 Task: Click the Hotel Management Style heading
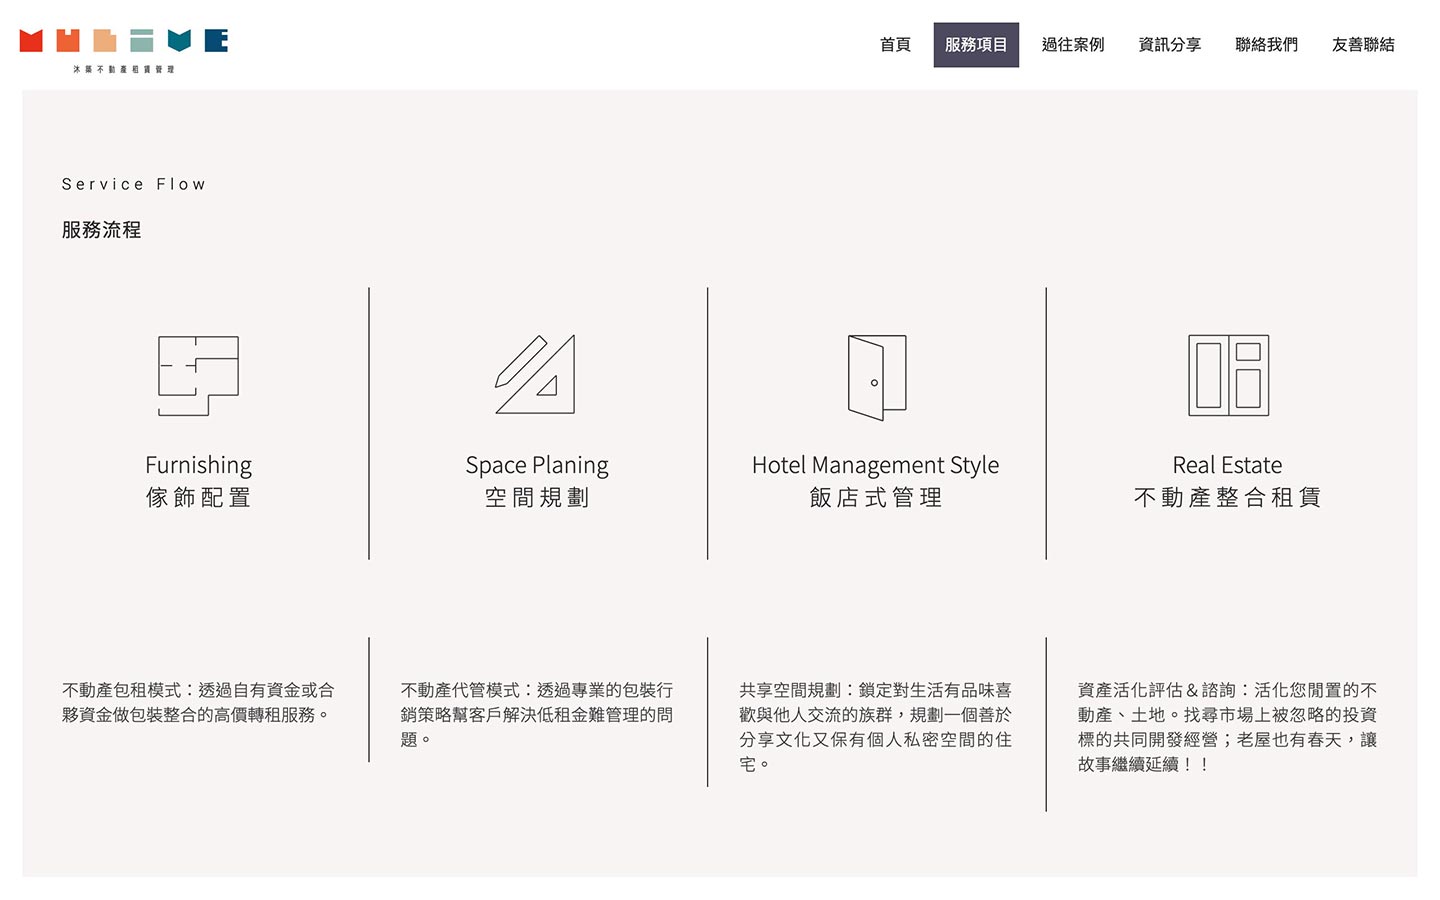[875, 466]
